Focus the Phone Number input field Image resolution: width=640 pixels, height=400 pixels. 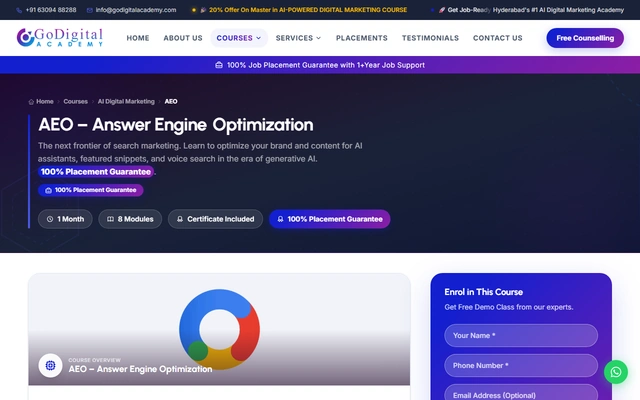pyautogui.click(x=521, y=366)
